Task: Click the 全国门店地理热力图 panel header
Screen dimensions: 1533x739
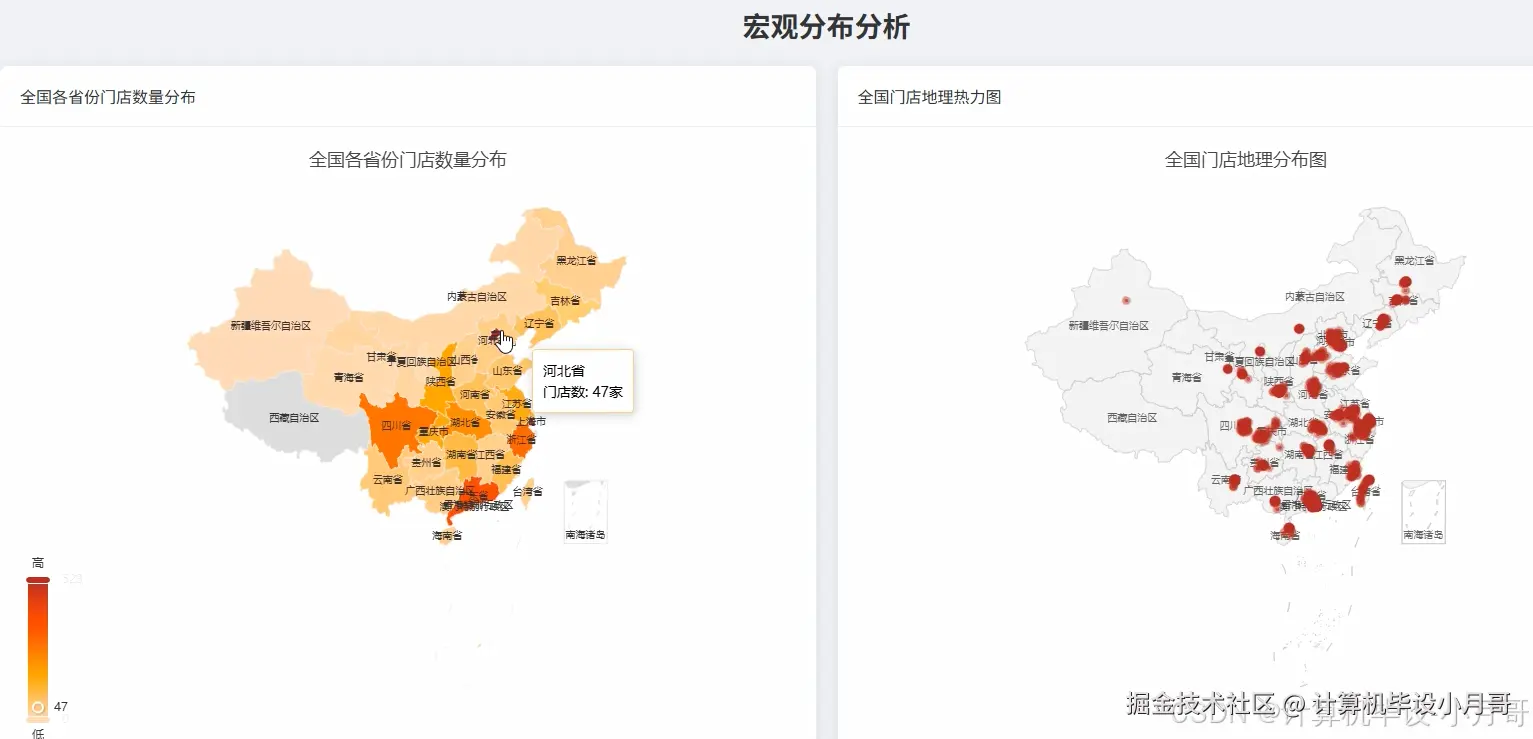Action: tap(930, 97)
